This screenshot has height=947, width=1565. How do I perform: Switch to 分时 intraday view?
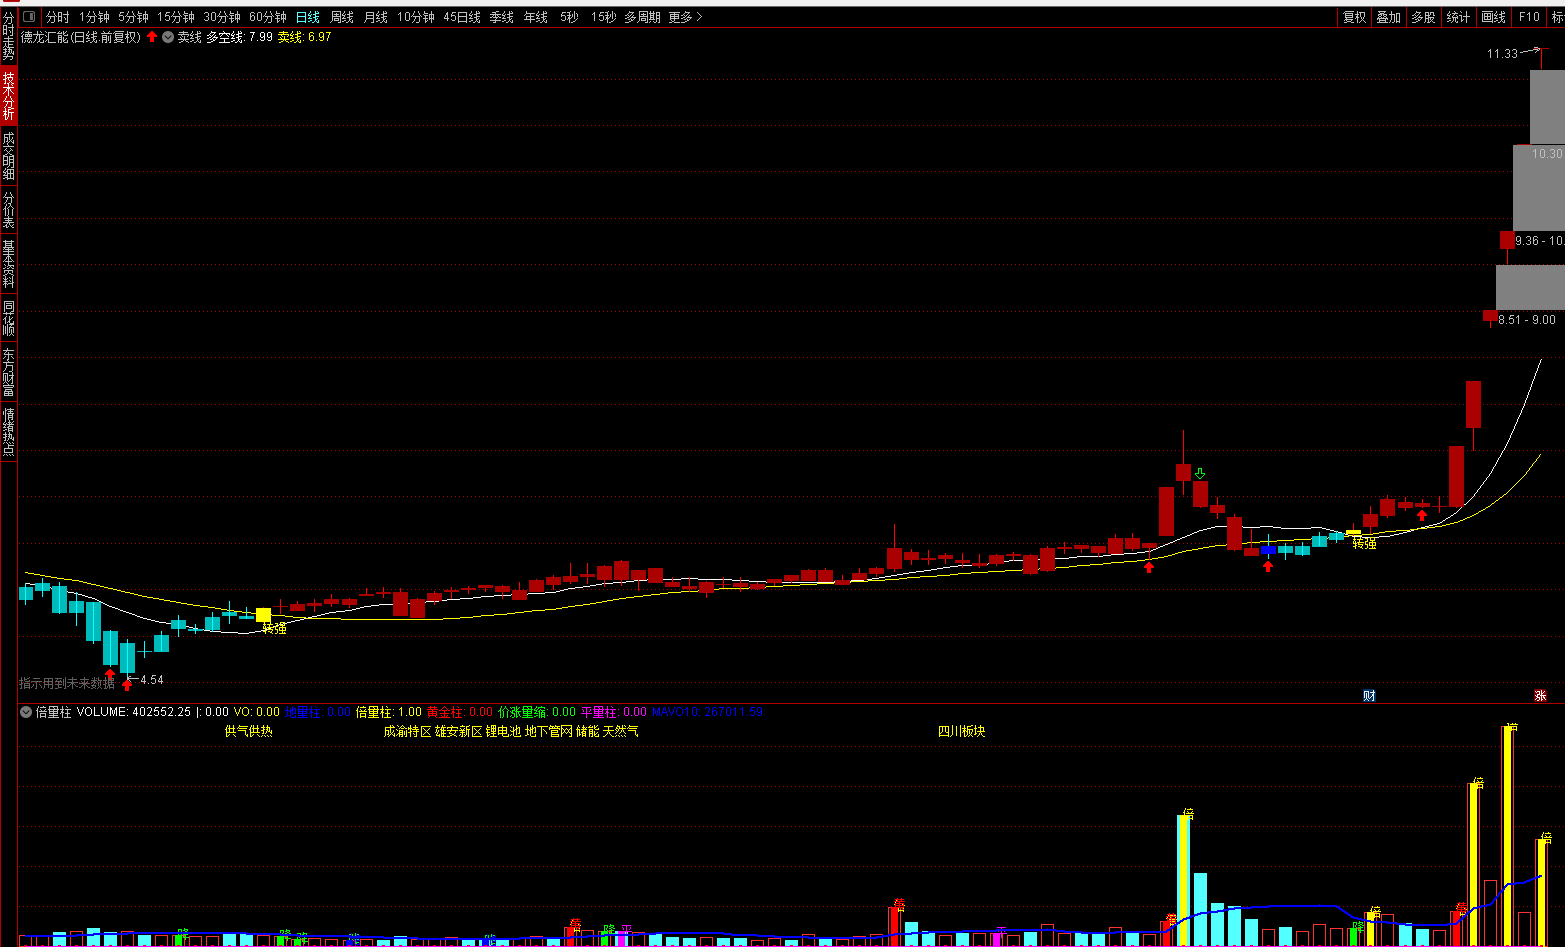point(58,17)
